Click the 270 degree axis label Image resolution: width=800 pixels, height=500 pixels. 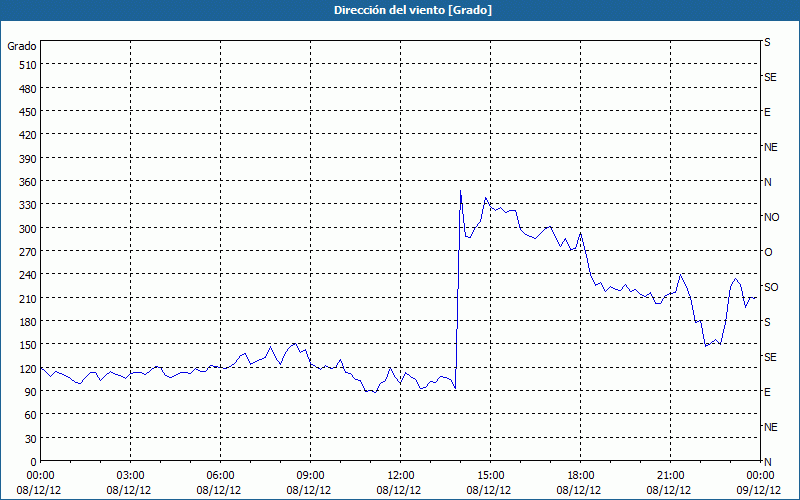coord(28,252)
